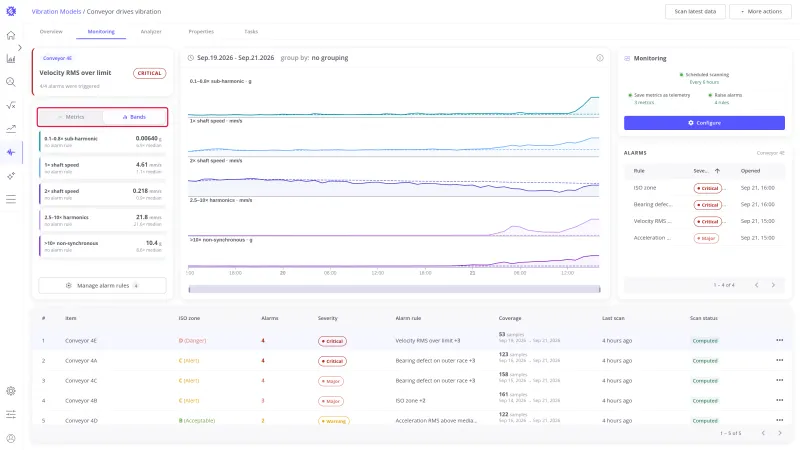Image resolution: width=800 pixels, height=450 pixels.
Task: Open the 3 metrics telemetry link
Action: [644, 103]
